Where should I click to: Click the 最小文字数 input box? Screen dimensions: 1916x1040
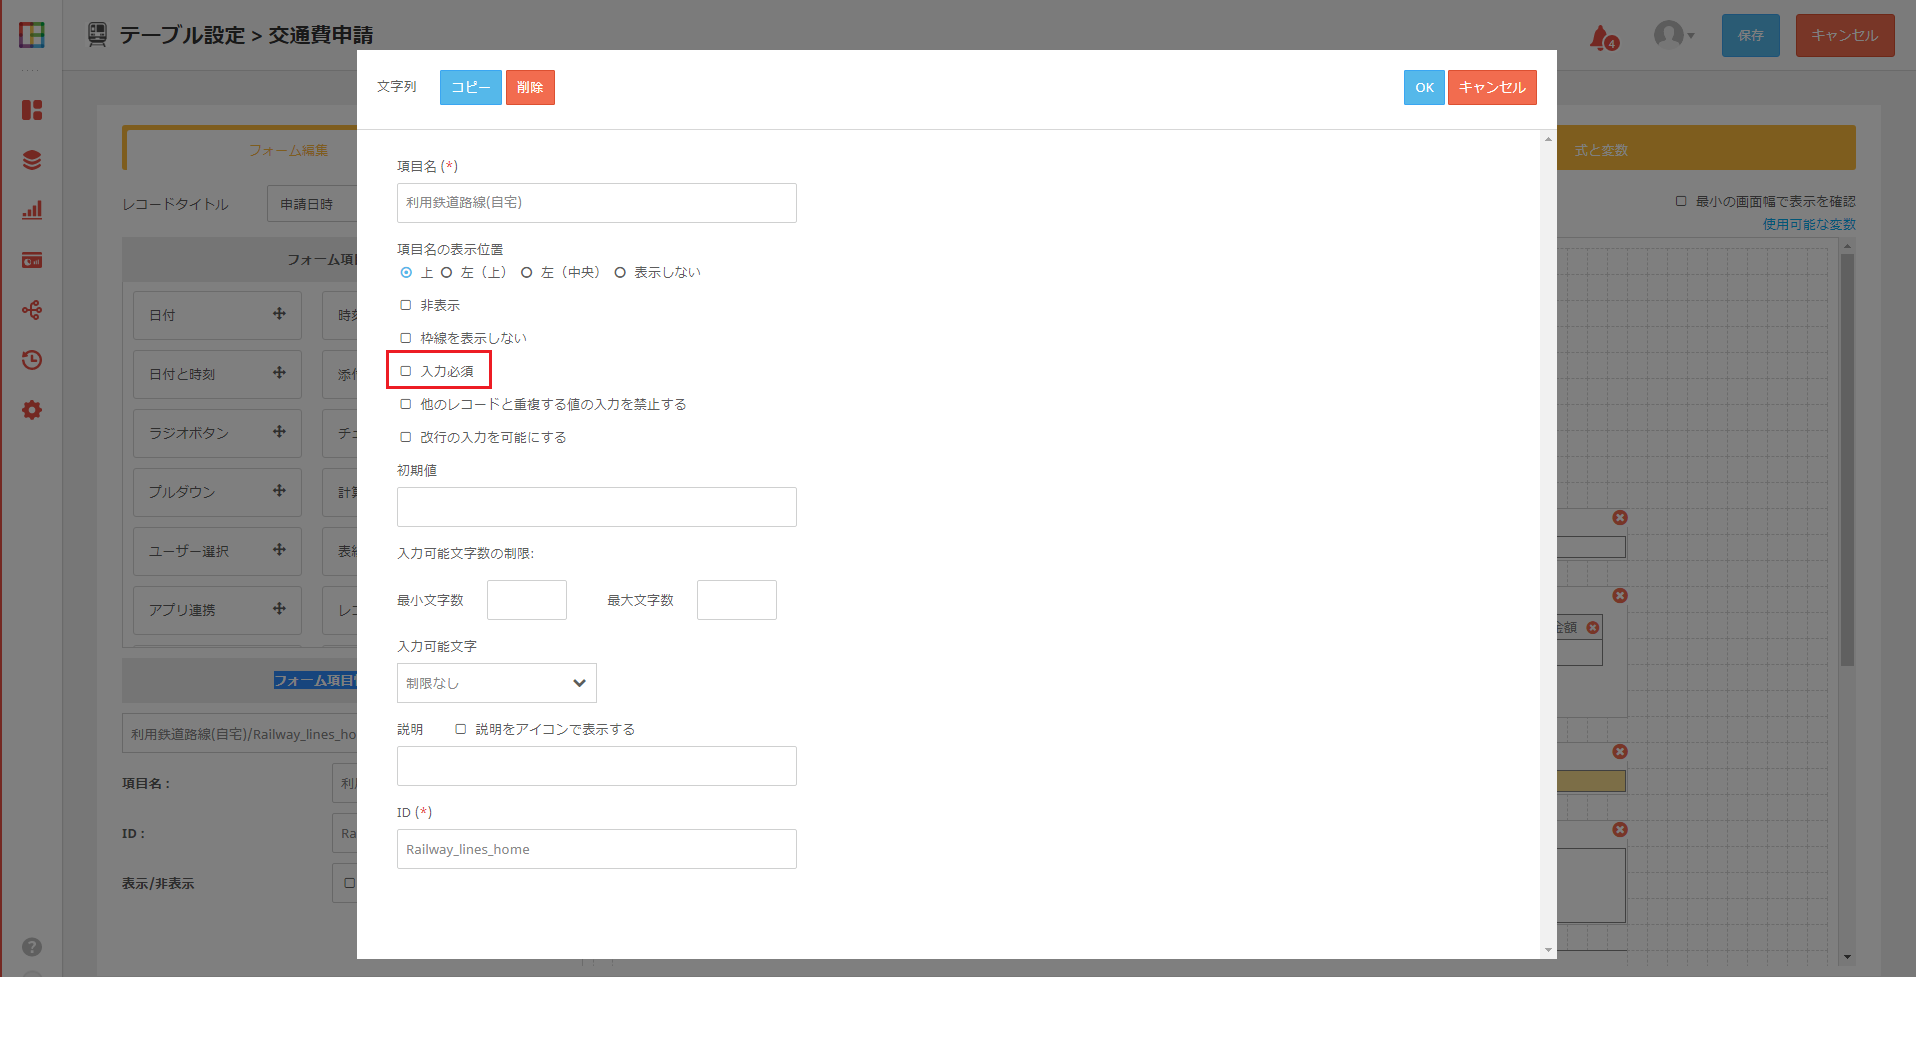pos(527,600)
